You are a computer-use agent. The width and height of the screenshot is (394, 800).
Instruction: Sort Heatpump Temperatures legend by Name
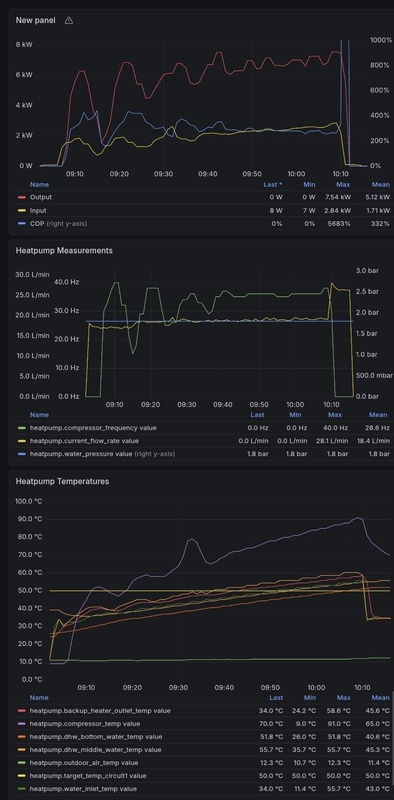(x=39, y=697)
